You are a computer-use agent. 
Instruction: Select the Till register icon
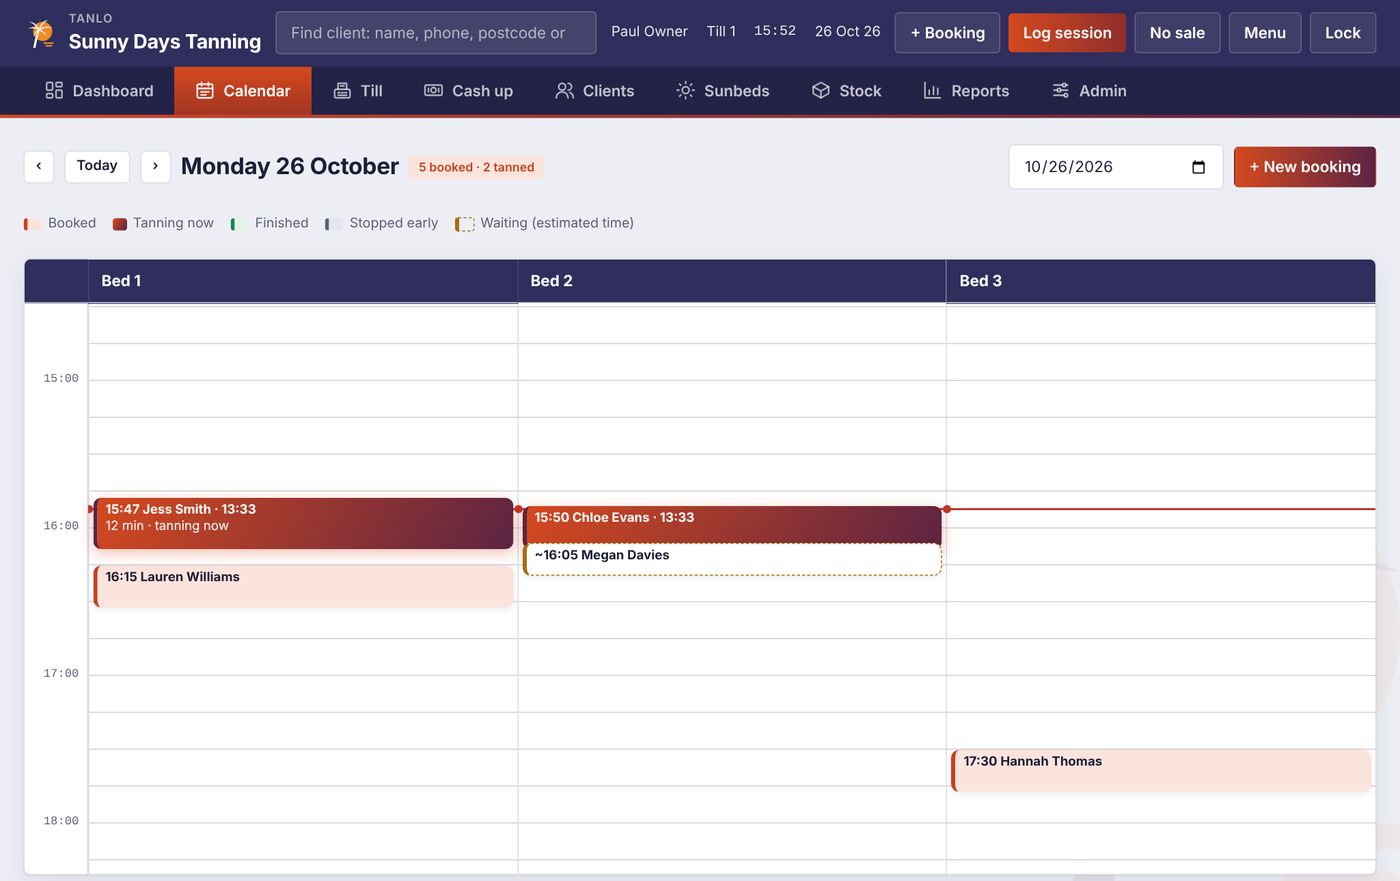(x=342, y=90)
